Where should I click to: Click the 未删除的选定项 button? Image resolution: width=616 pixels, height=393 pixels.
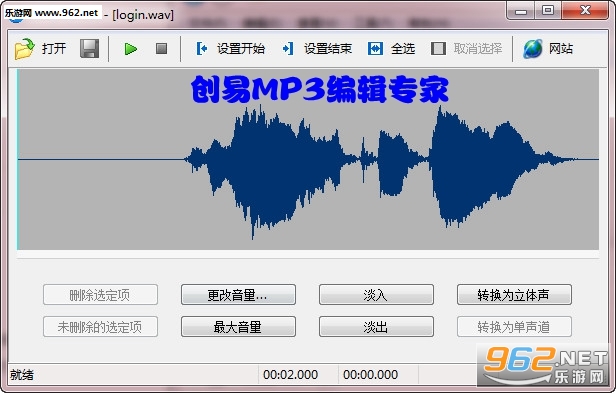click(x=100, y=327)
